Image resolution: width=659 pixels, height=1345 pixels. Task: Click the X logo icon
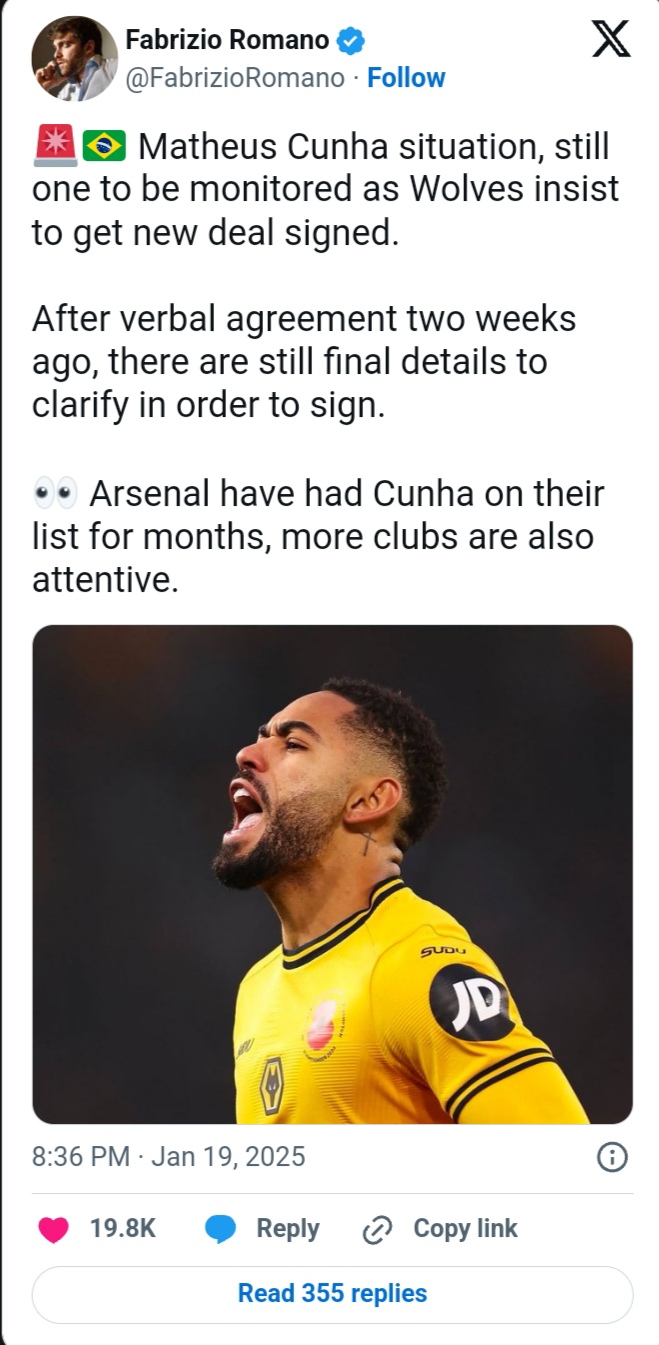(611, 38)
